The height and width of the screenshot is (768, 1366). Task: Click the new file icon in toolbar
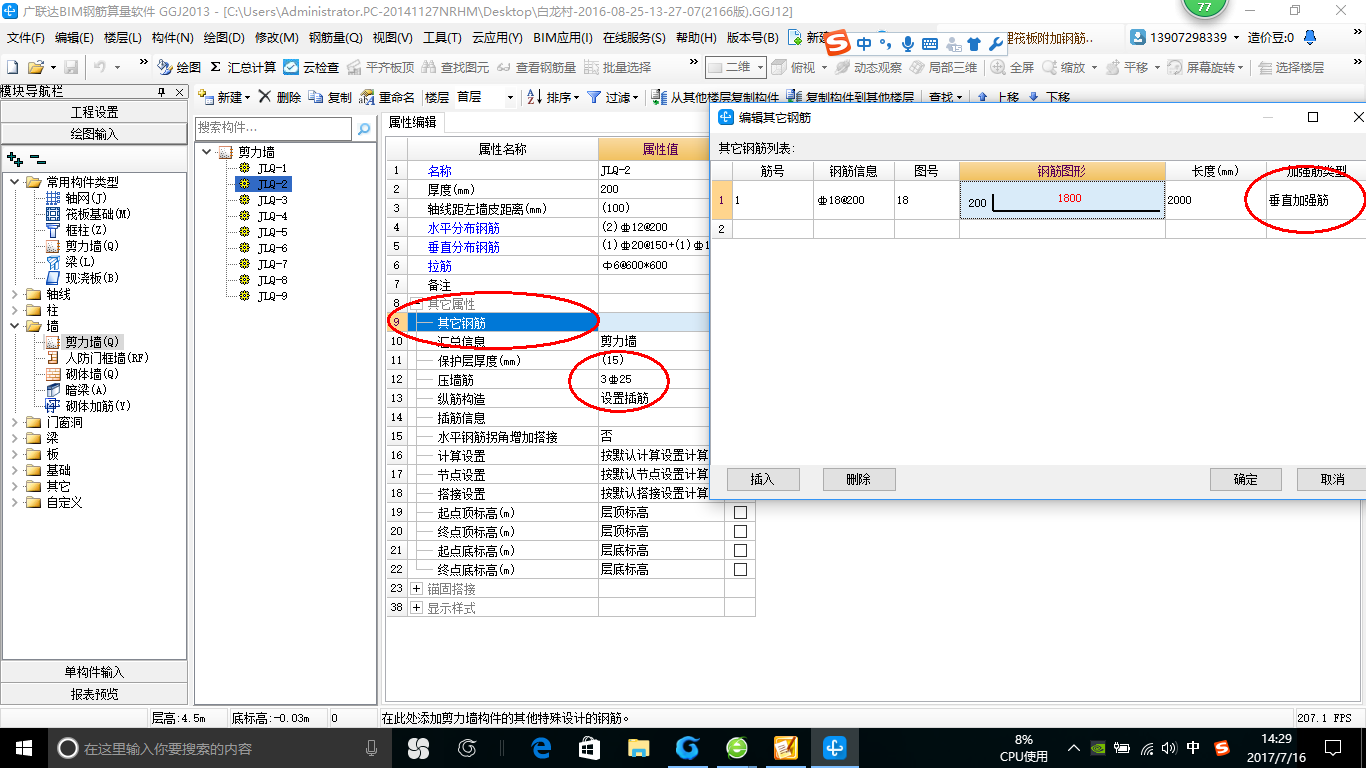tap(12, 67)
